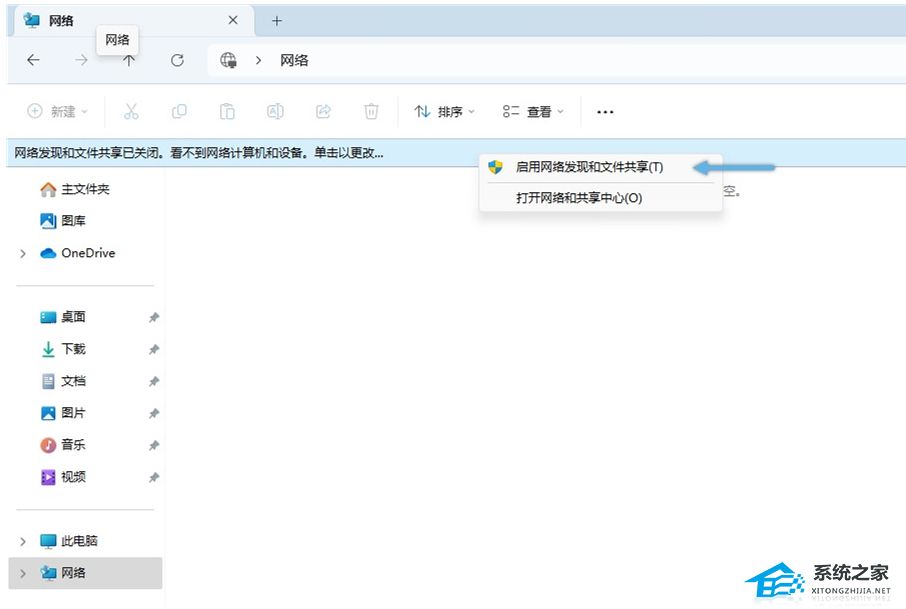
Task: Click the Rename icon in toolbar
Action: click(x=275, y=111)
